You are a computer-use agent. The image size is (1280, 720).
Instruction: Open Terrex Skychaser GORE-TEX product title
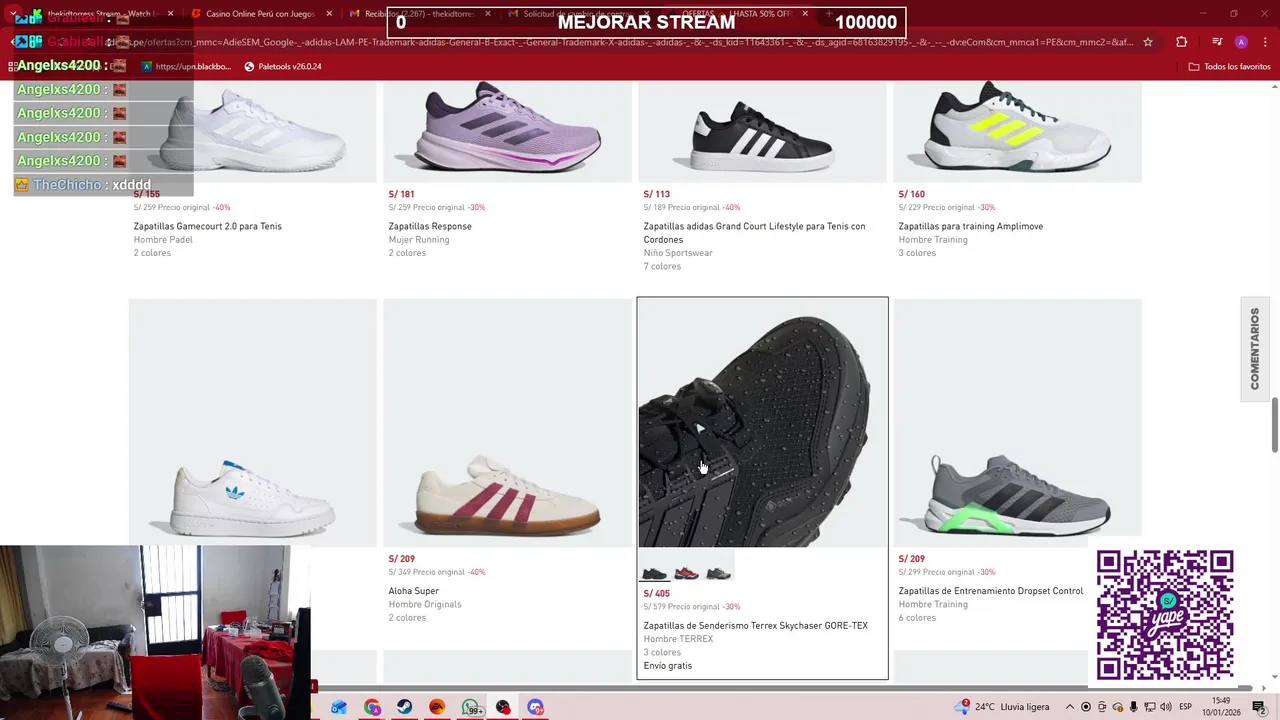pos(755,626)
